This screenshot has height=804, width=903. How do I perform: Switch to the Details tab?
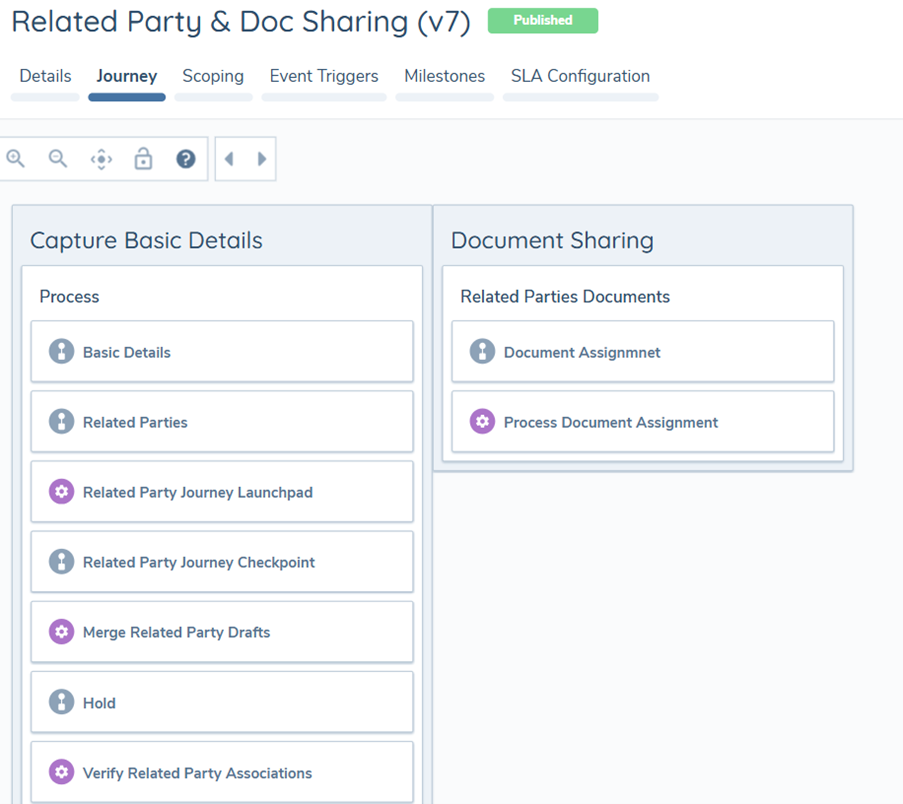coord(45,77)
